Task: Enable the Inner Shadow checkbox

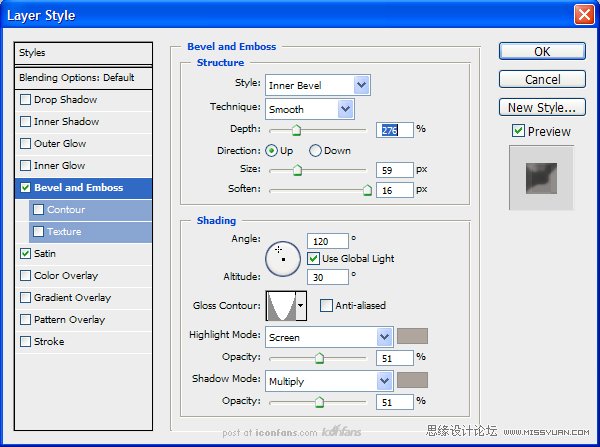Action: tap(25, 122)
